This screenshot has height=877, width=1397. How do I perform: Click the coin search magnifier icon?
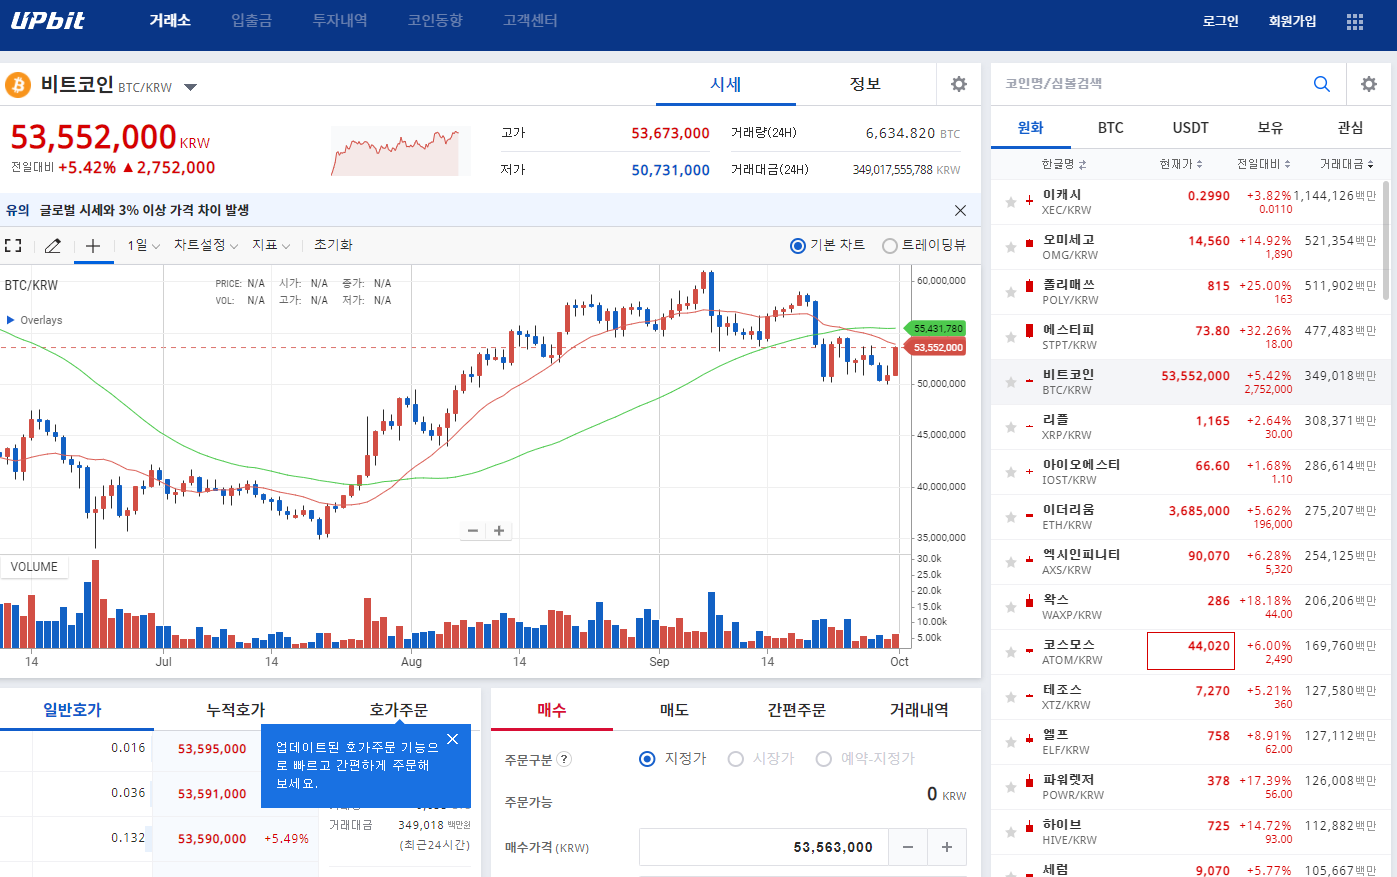pos(1322,84)
